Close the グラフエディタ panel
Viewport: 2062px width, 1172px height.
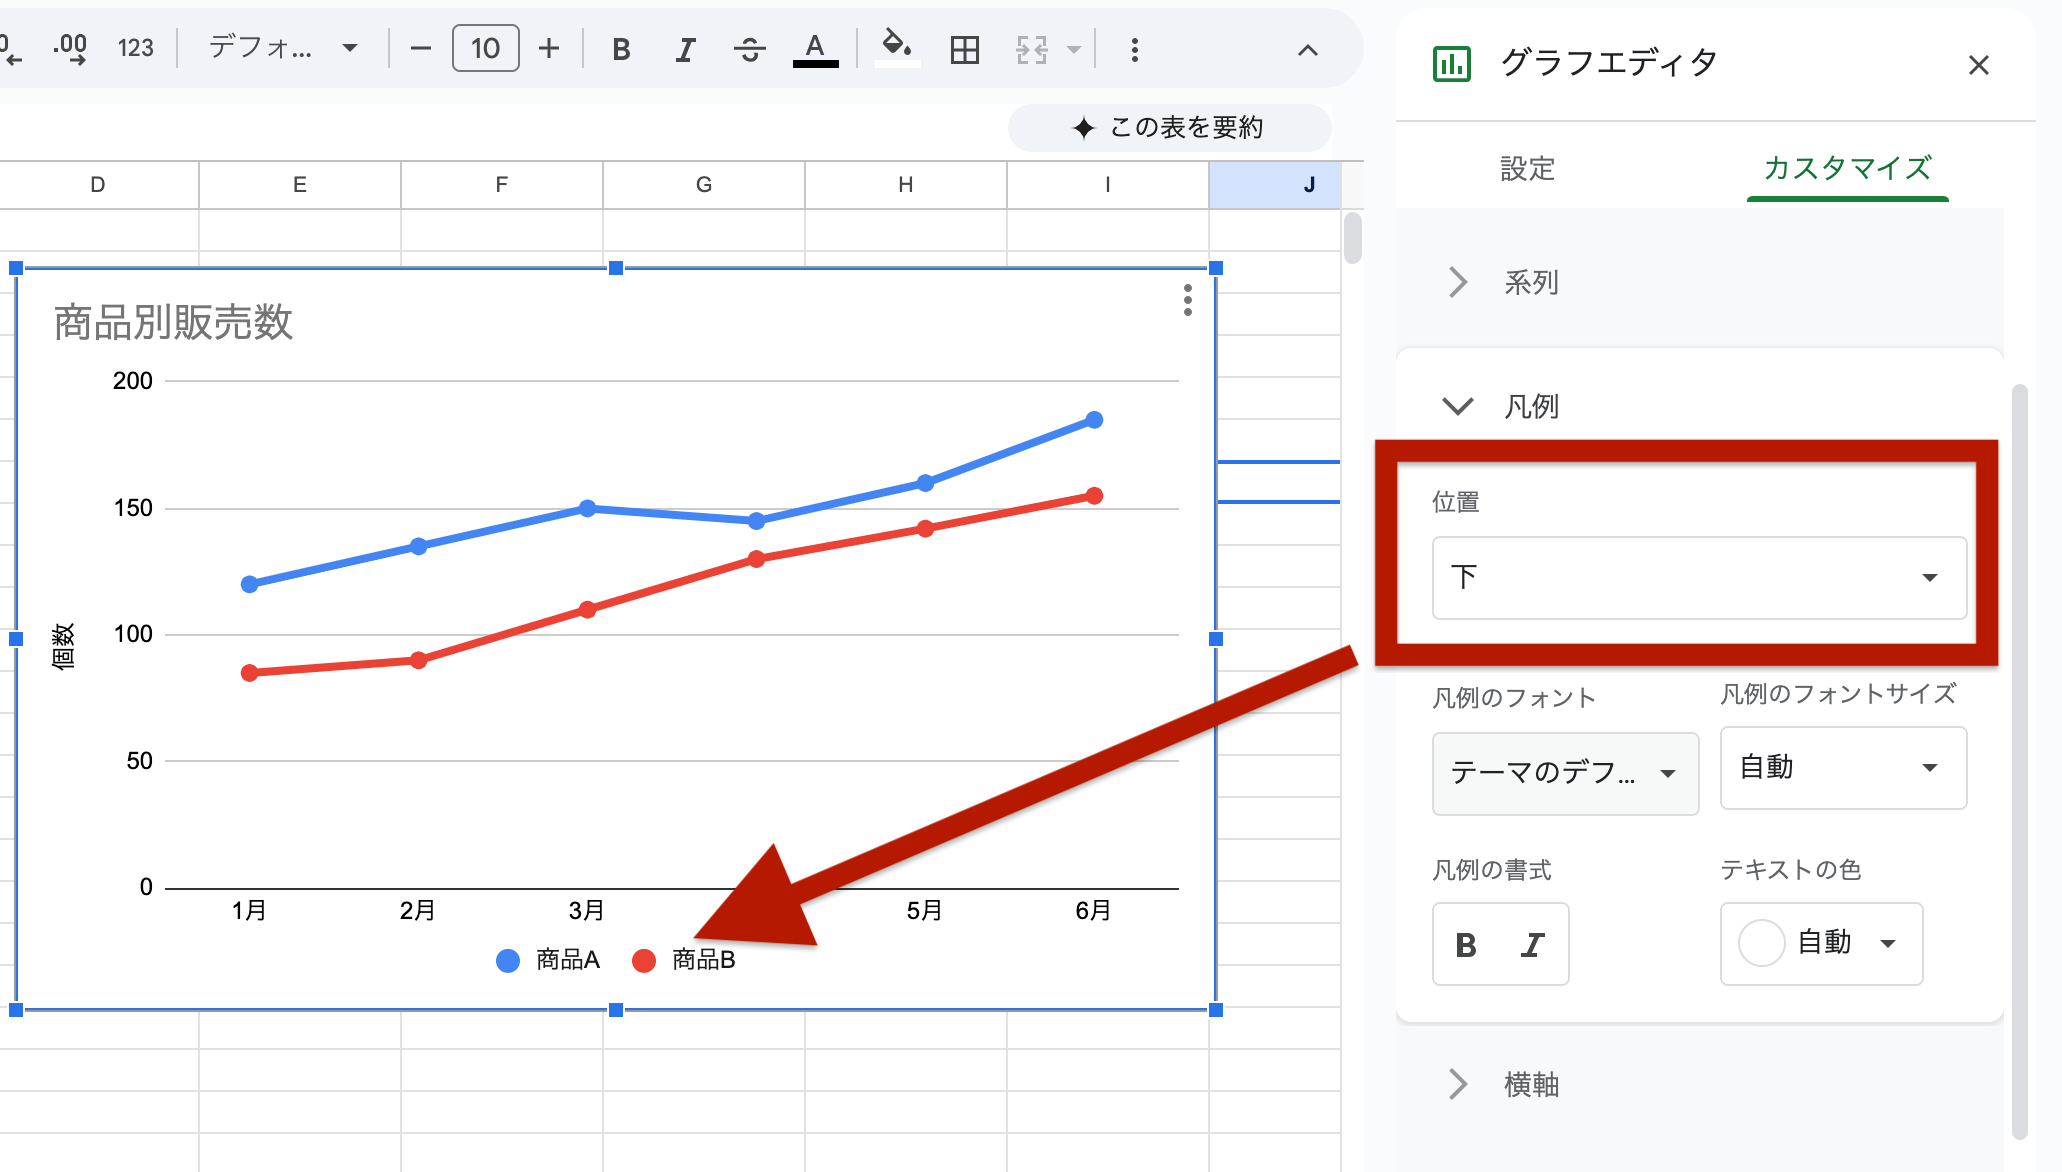click(1979, 64)
